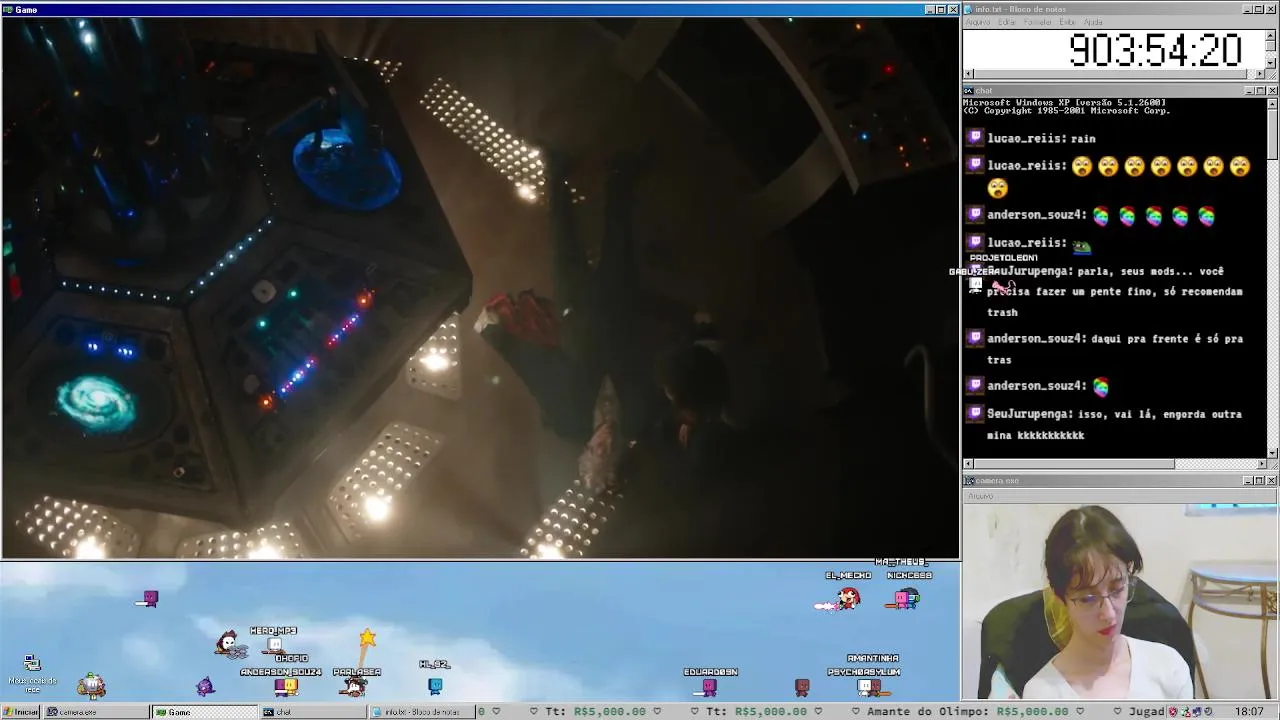
Task: Click the HL_82 avatar character
Action: (435, 685)
